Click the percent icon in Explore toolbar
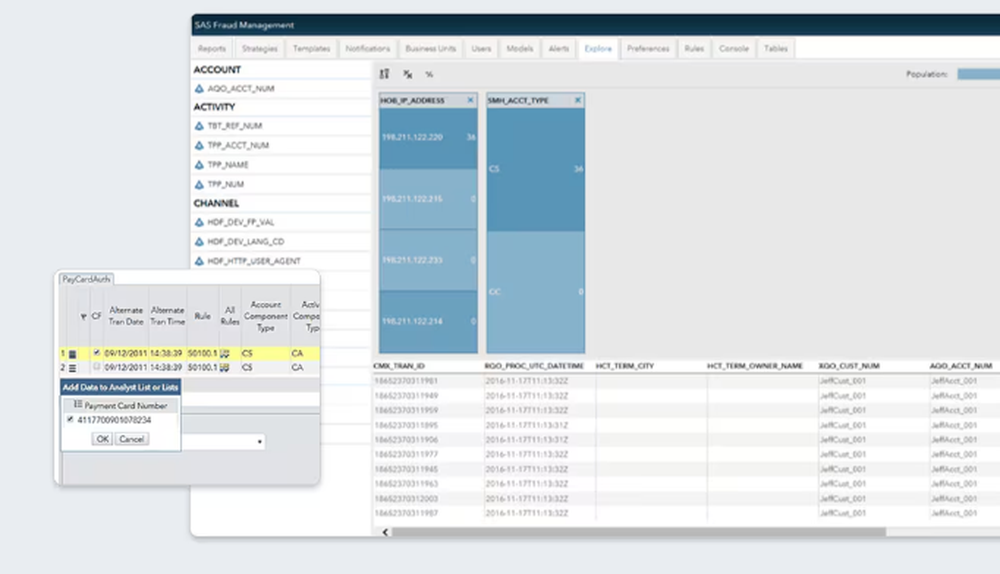The width and height of the screenshot is (1000, 574). click(x=429, y=74)
